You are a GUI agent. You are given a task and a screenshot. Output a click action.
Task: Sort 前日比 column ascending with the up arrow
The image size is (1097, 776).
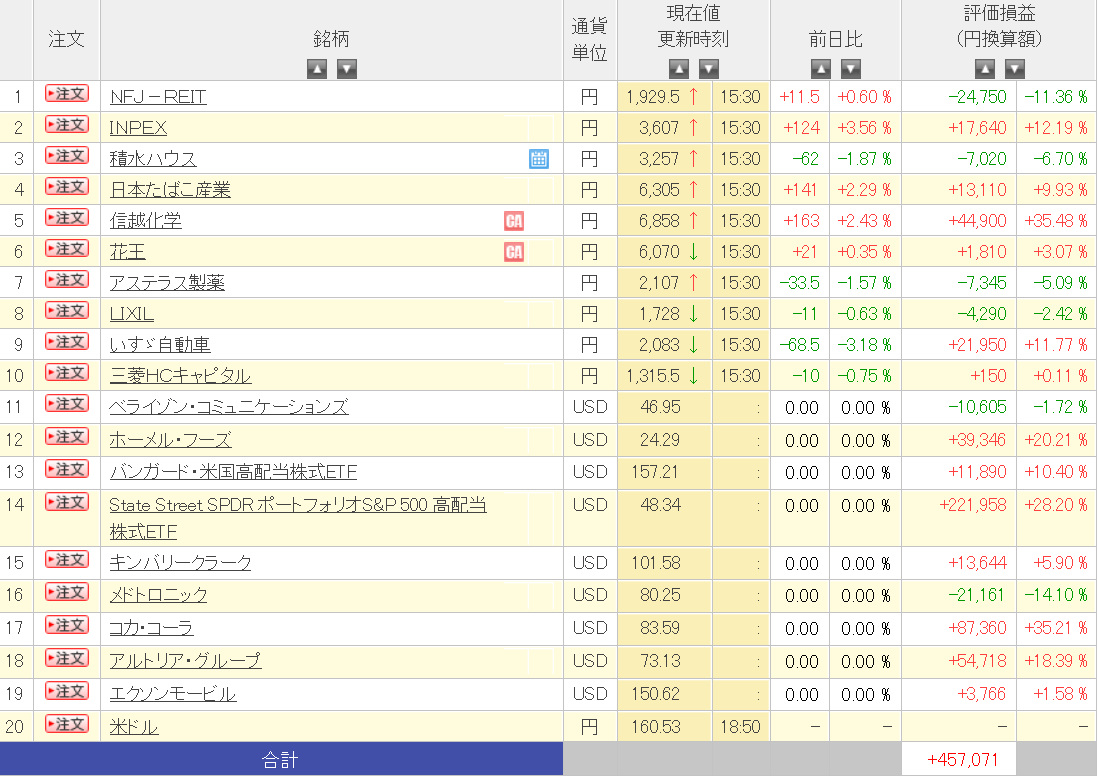[x=821, y=69]
